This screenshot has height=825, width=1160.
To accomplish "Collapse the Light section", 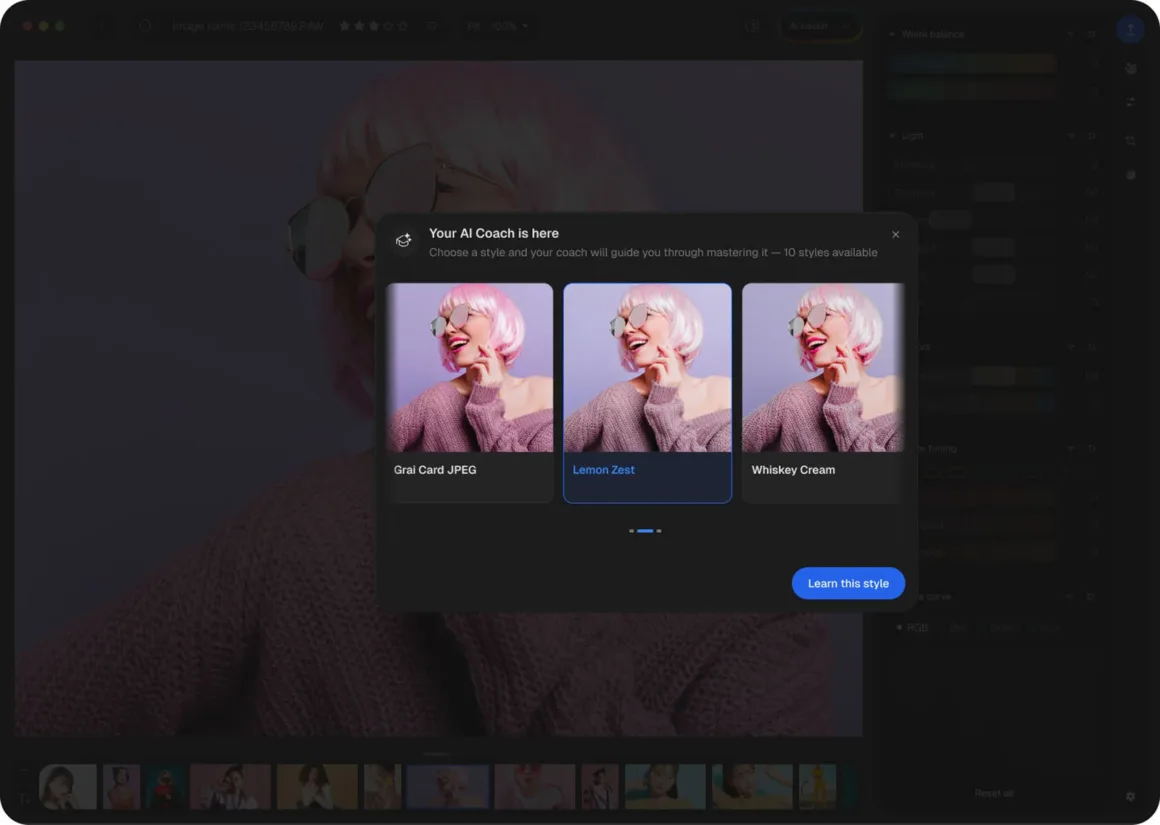I will [892, 136].
